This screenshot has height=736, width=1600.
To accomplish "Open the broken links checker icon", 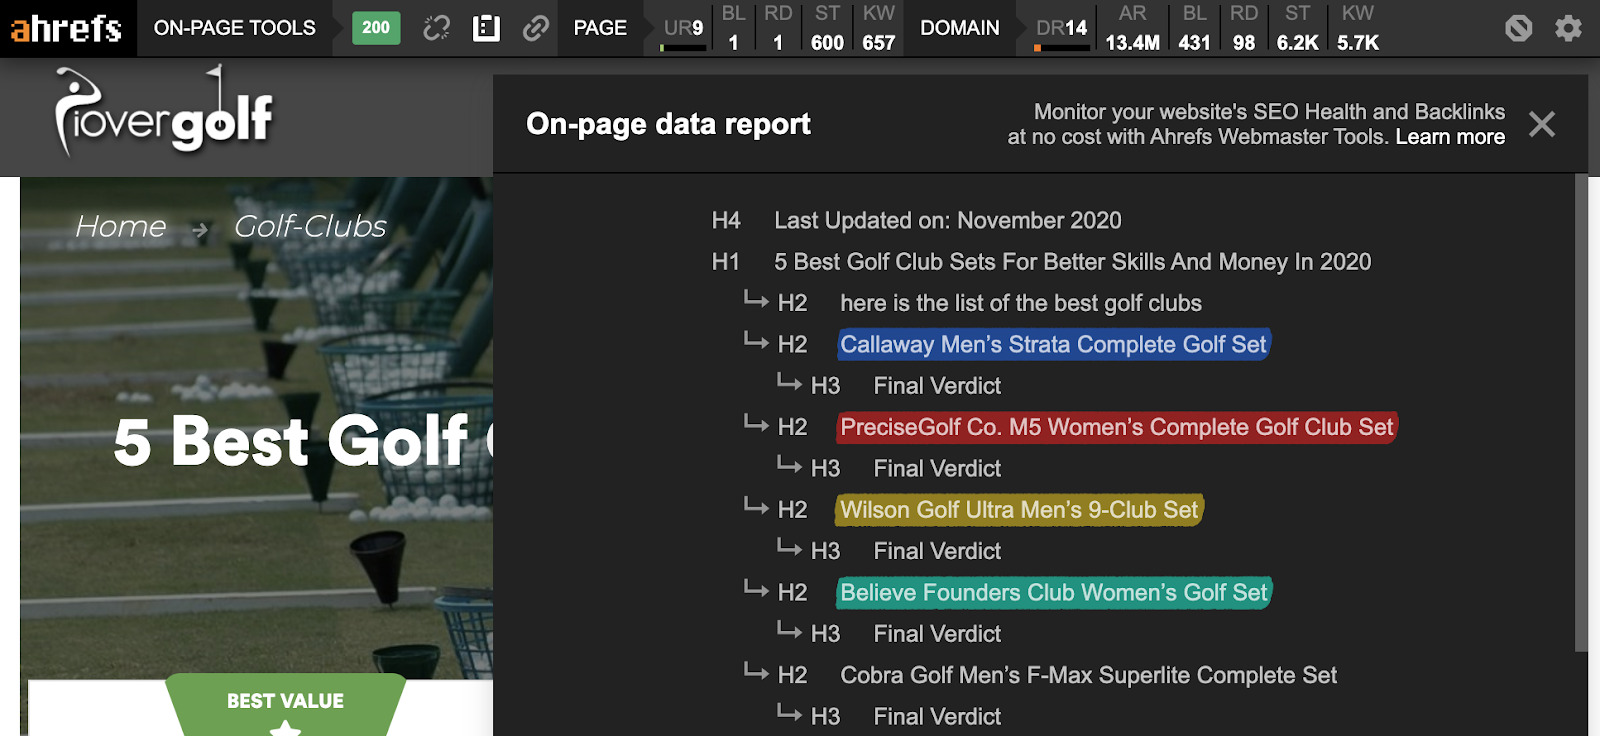I will tap(436, 28).
